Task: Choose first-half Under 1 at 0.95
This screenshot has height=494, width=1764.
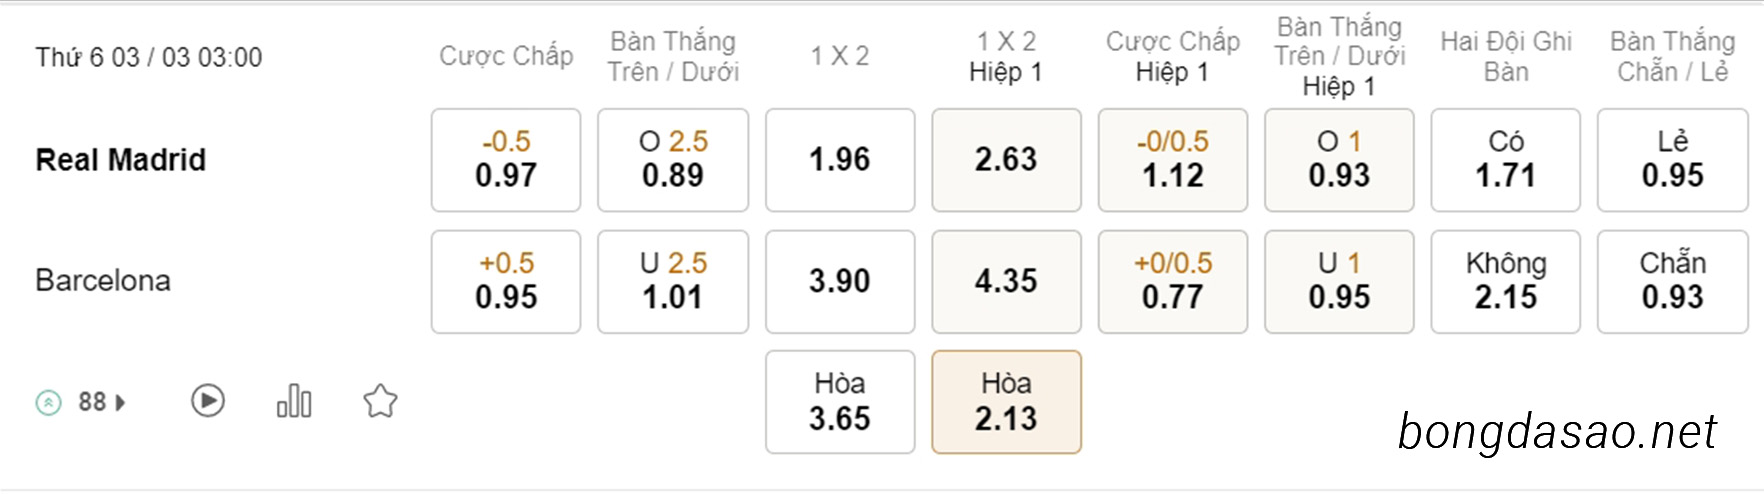Action: tap(1339, 282)
